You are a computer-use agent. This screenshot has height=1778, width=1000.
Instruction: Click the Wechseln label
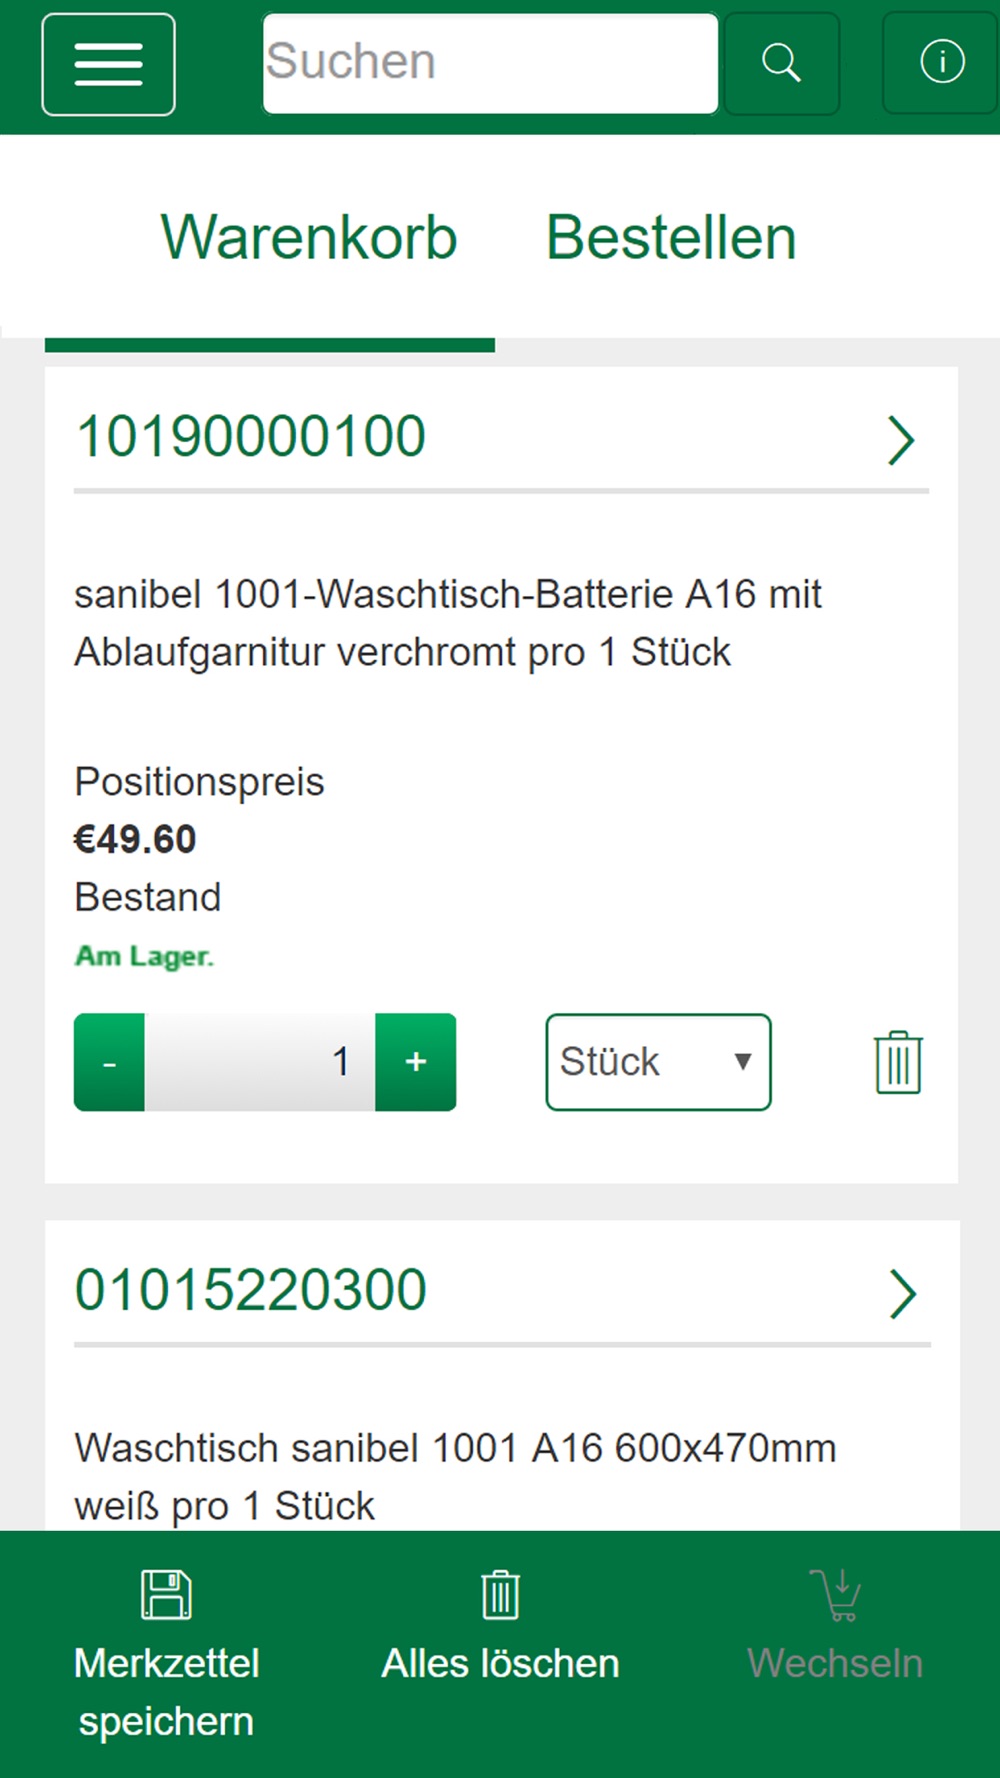point(835,1663)
